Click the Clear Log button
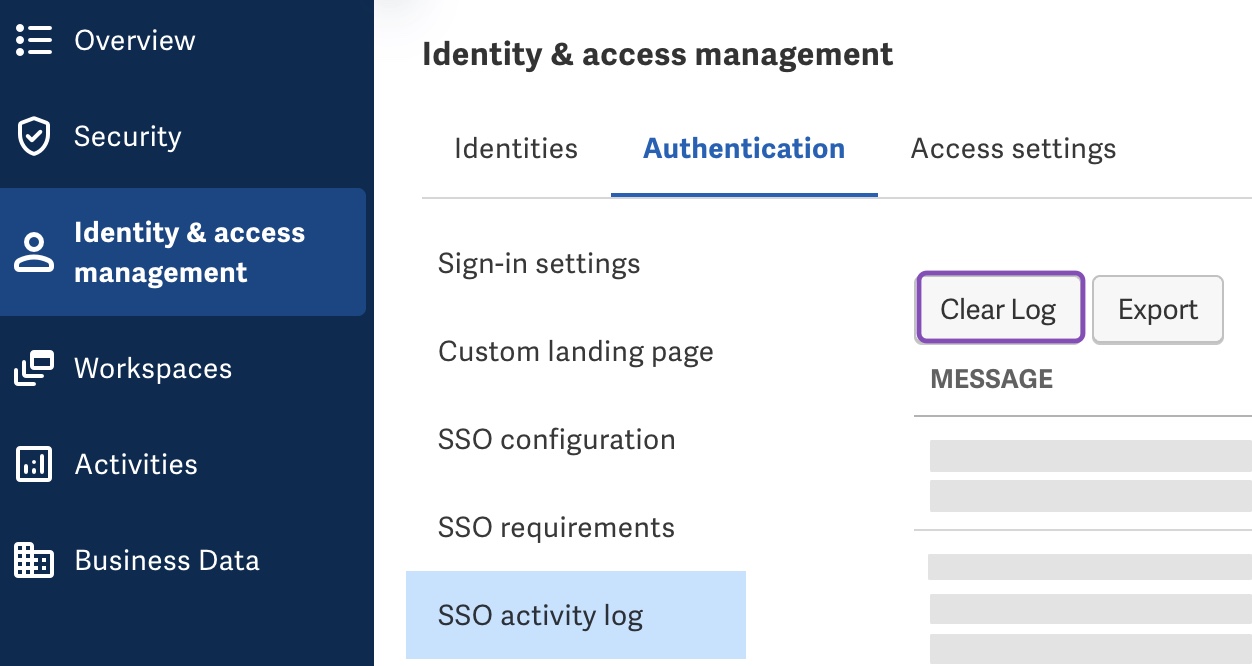This screenshot has width=1252, height=666. (999, 309)
